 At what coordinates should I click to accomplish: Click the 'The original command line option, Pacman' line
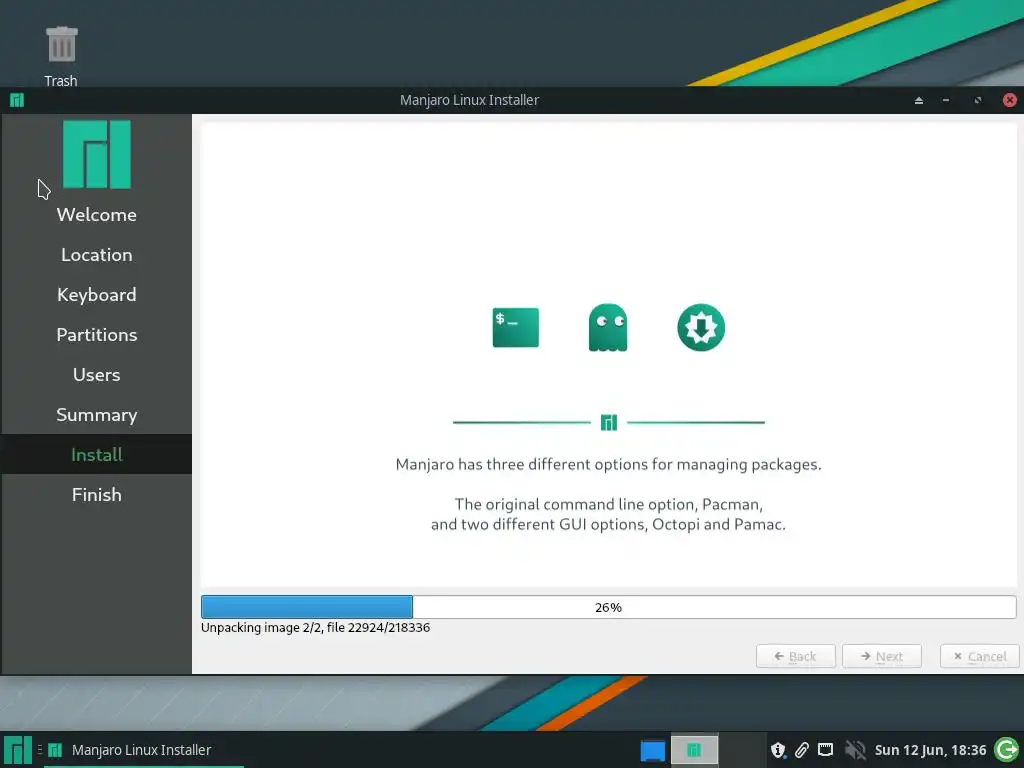pyautogui.click(x=609, y=504)
